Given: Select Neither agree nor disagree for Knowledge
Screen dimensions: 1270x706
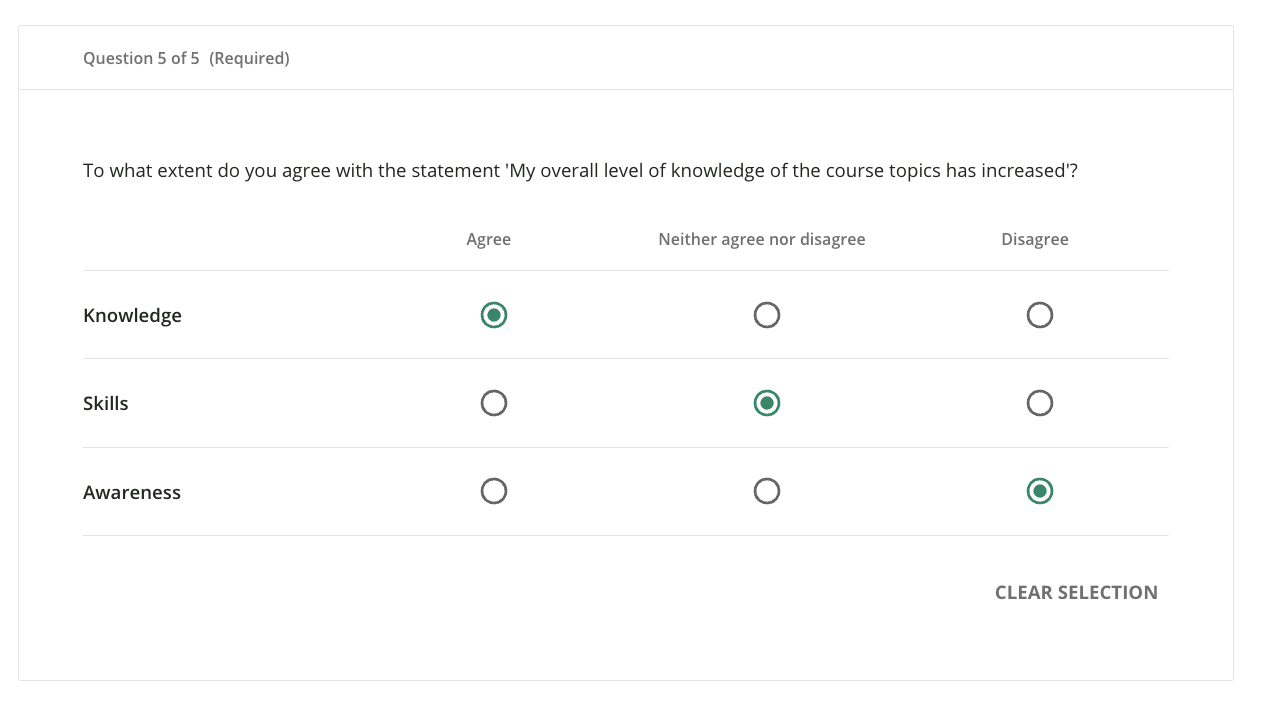Looking at the screenshot, I should tap(766, 315).
